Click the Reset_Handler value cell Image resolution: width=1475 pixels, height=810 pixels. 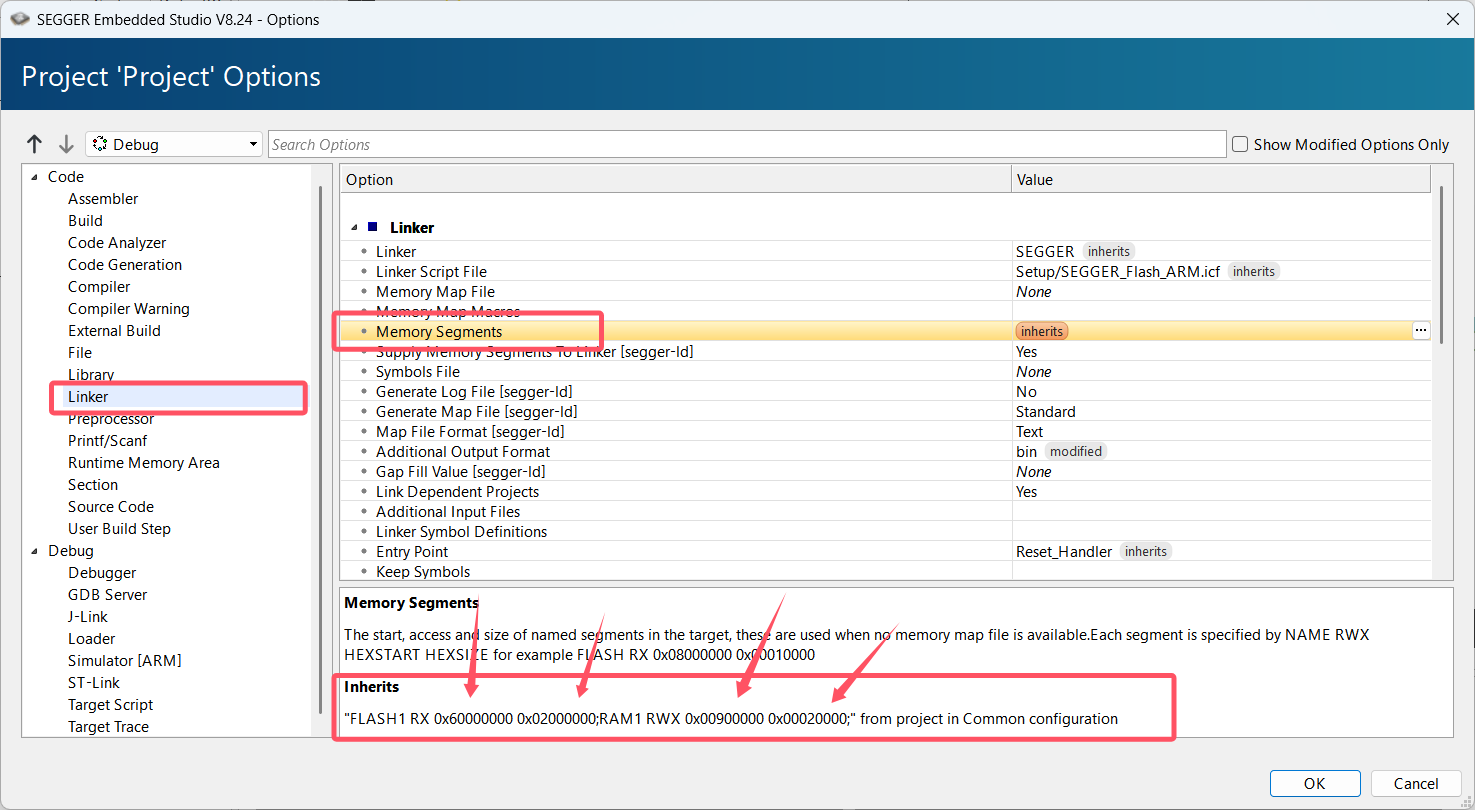(x=1221, y=552)
